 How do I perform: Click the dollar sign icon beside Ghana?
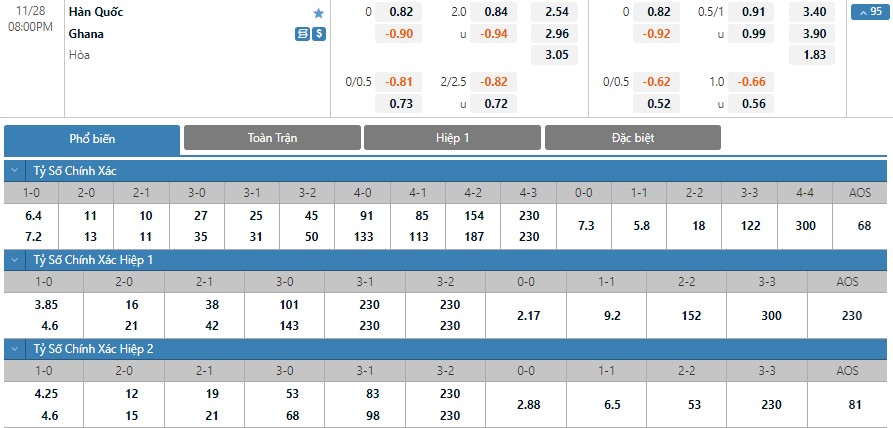(319, 34)
